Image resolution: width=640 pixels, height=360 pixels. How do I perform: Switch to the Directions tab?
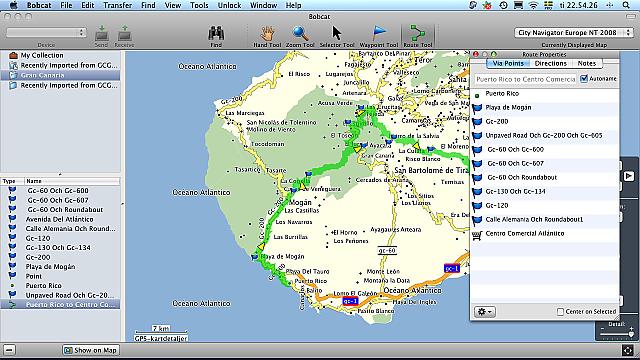(x=551, y=63)
